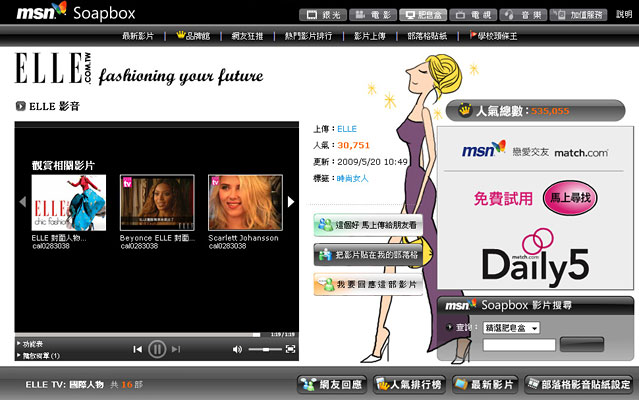Expand the 播放清單 (1) playlist

[38, 356]
